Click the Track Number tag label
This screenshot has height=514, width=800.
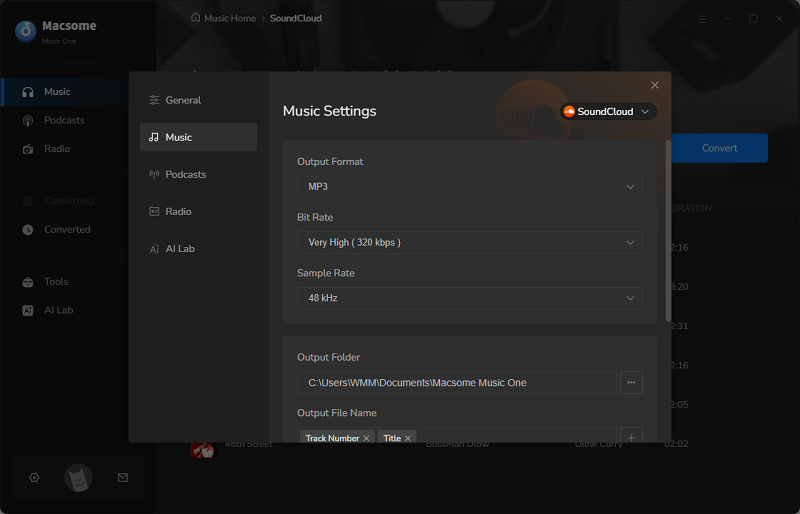point(333,438)
